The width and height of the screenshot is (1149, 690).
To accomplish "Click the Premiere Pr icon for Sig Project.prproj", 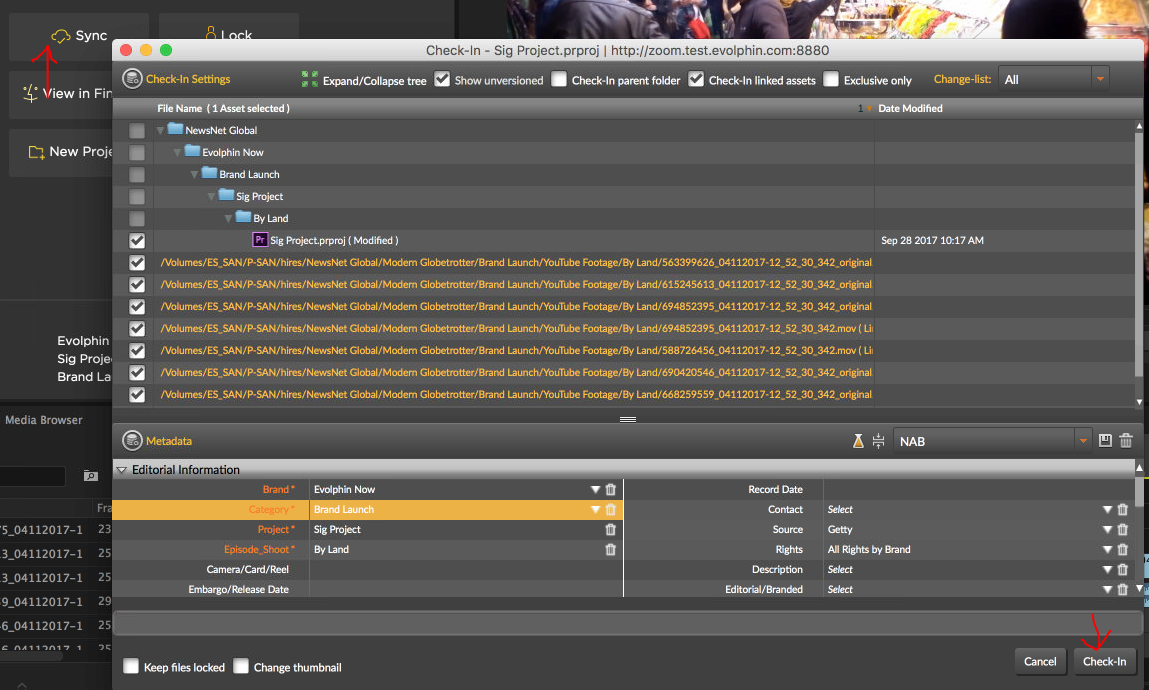I will [259, 240].
